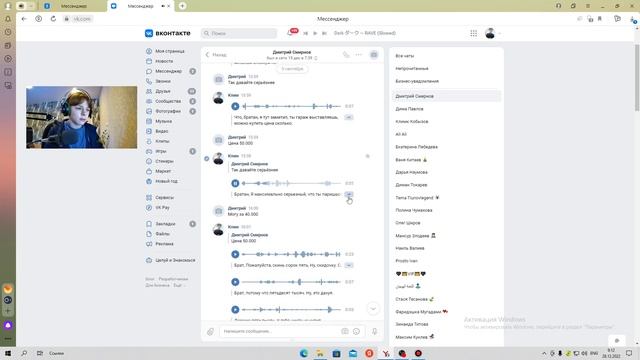640x360 pixels.
Task: Pause the currently playing voice message
Action: pyautogui.click(x=235, y=183)
